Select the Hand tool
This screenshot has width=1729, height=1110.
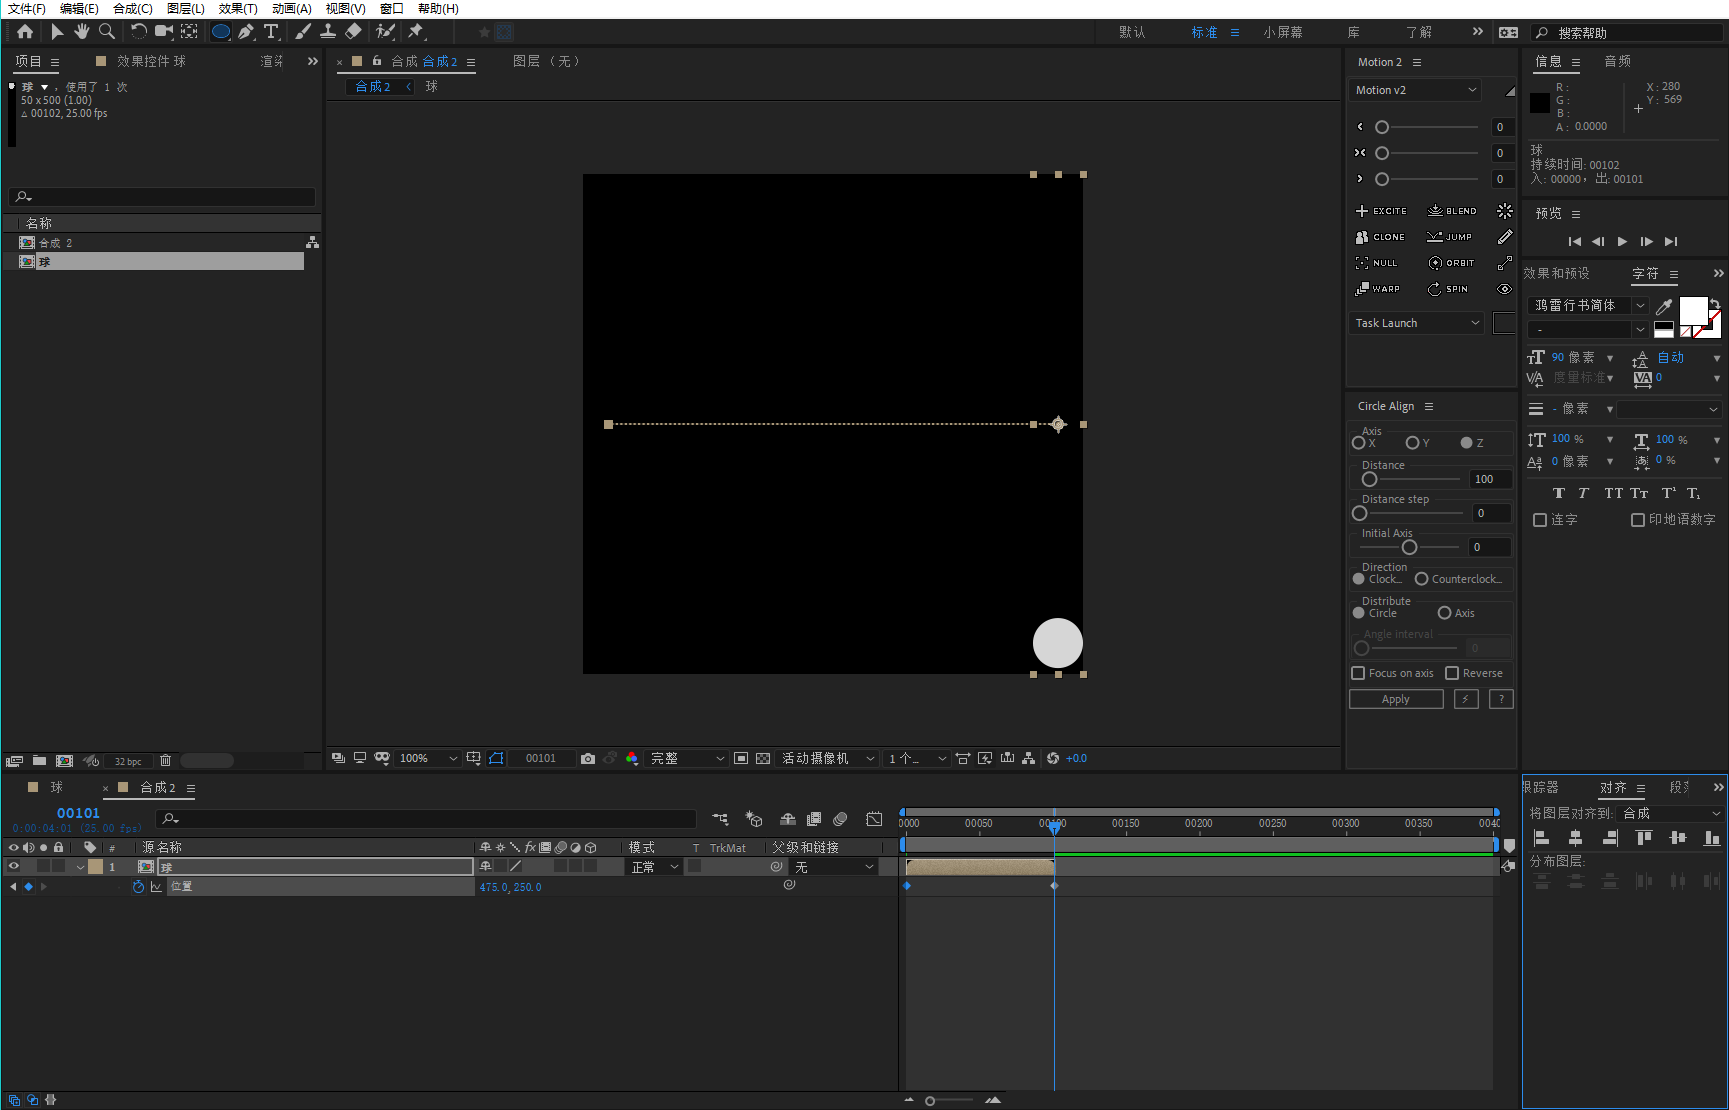pos(82,32)
